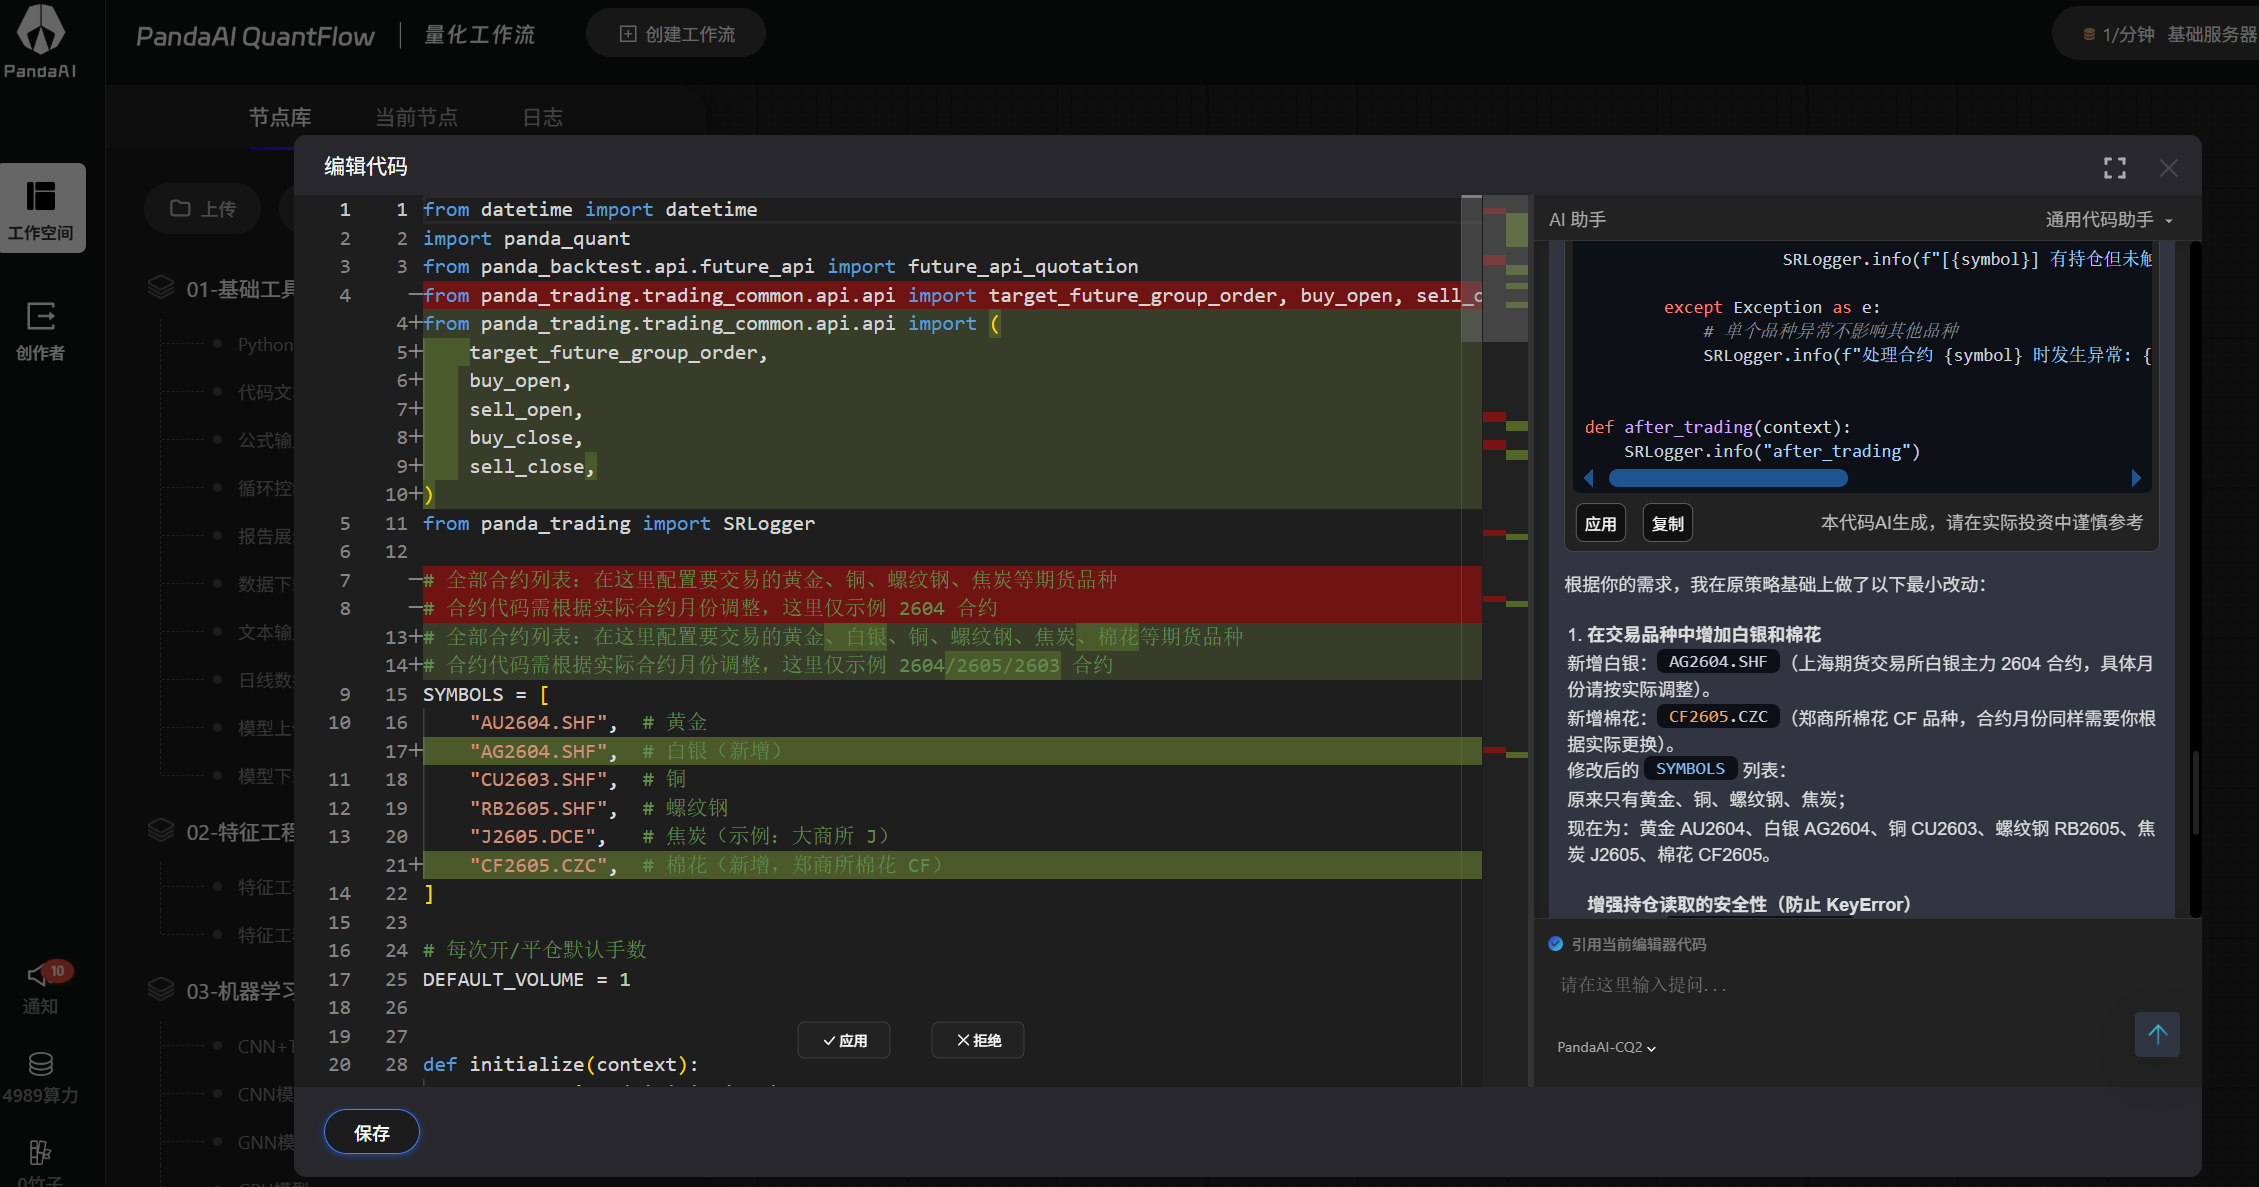
Task: Click the right arrow of code scrollbar
Action: pyautogui.click(x=2136, y=478)
